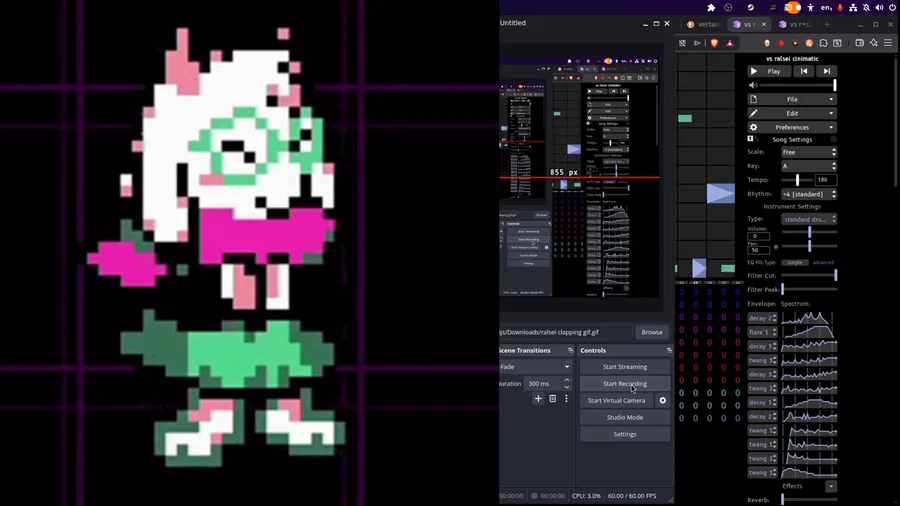Skip to next bar
The width and height of the screenshot is (900, 506).
point(827,71)
